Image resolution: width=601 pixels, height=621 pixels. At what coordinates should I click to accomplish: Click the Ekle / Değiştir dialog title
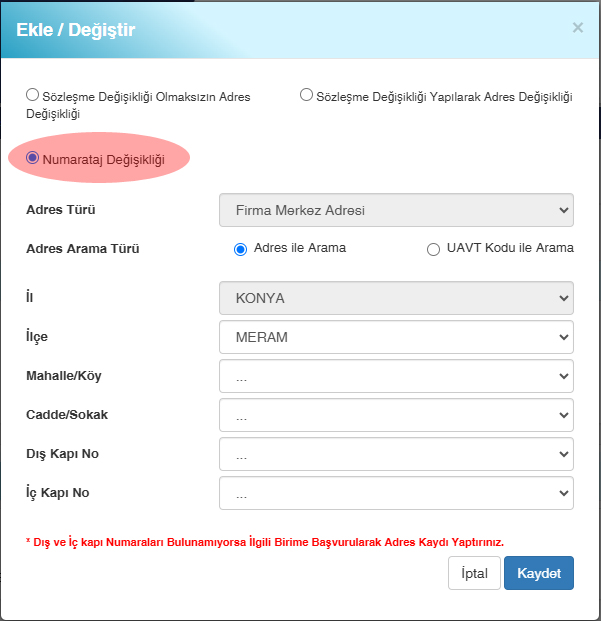(76, 30)
